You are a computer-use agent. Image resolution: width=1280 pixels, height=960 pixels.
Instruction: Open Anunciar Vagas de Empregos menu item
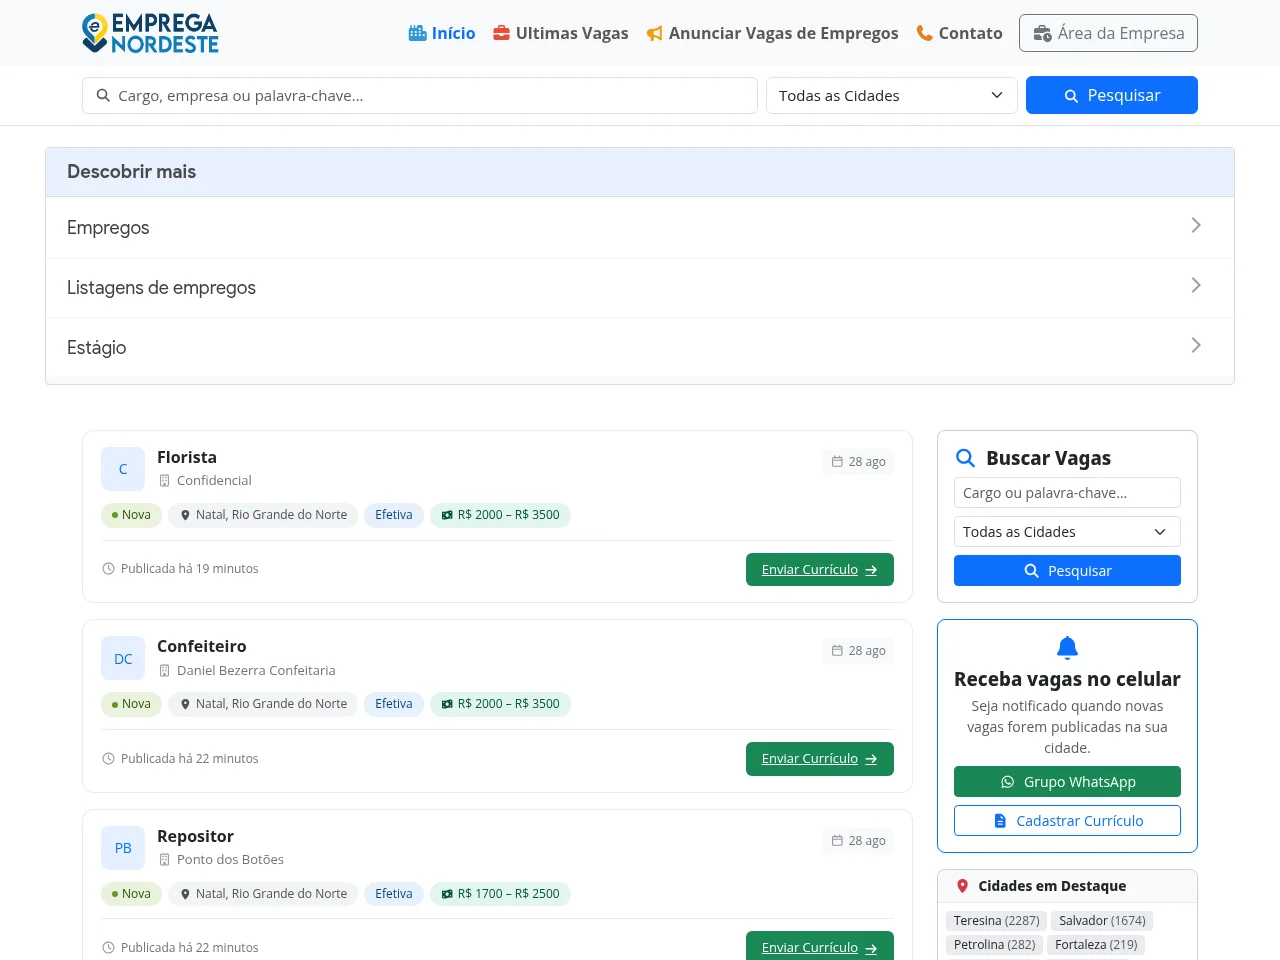pos(772,33)
